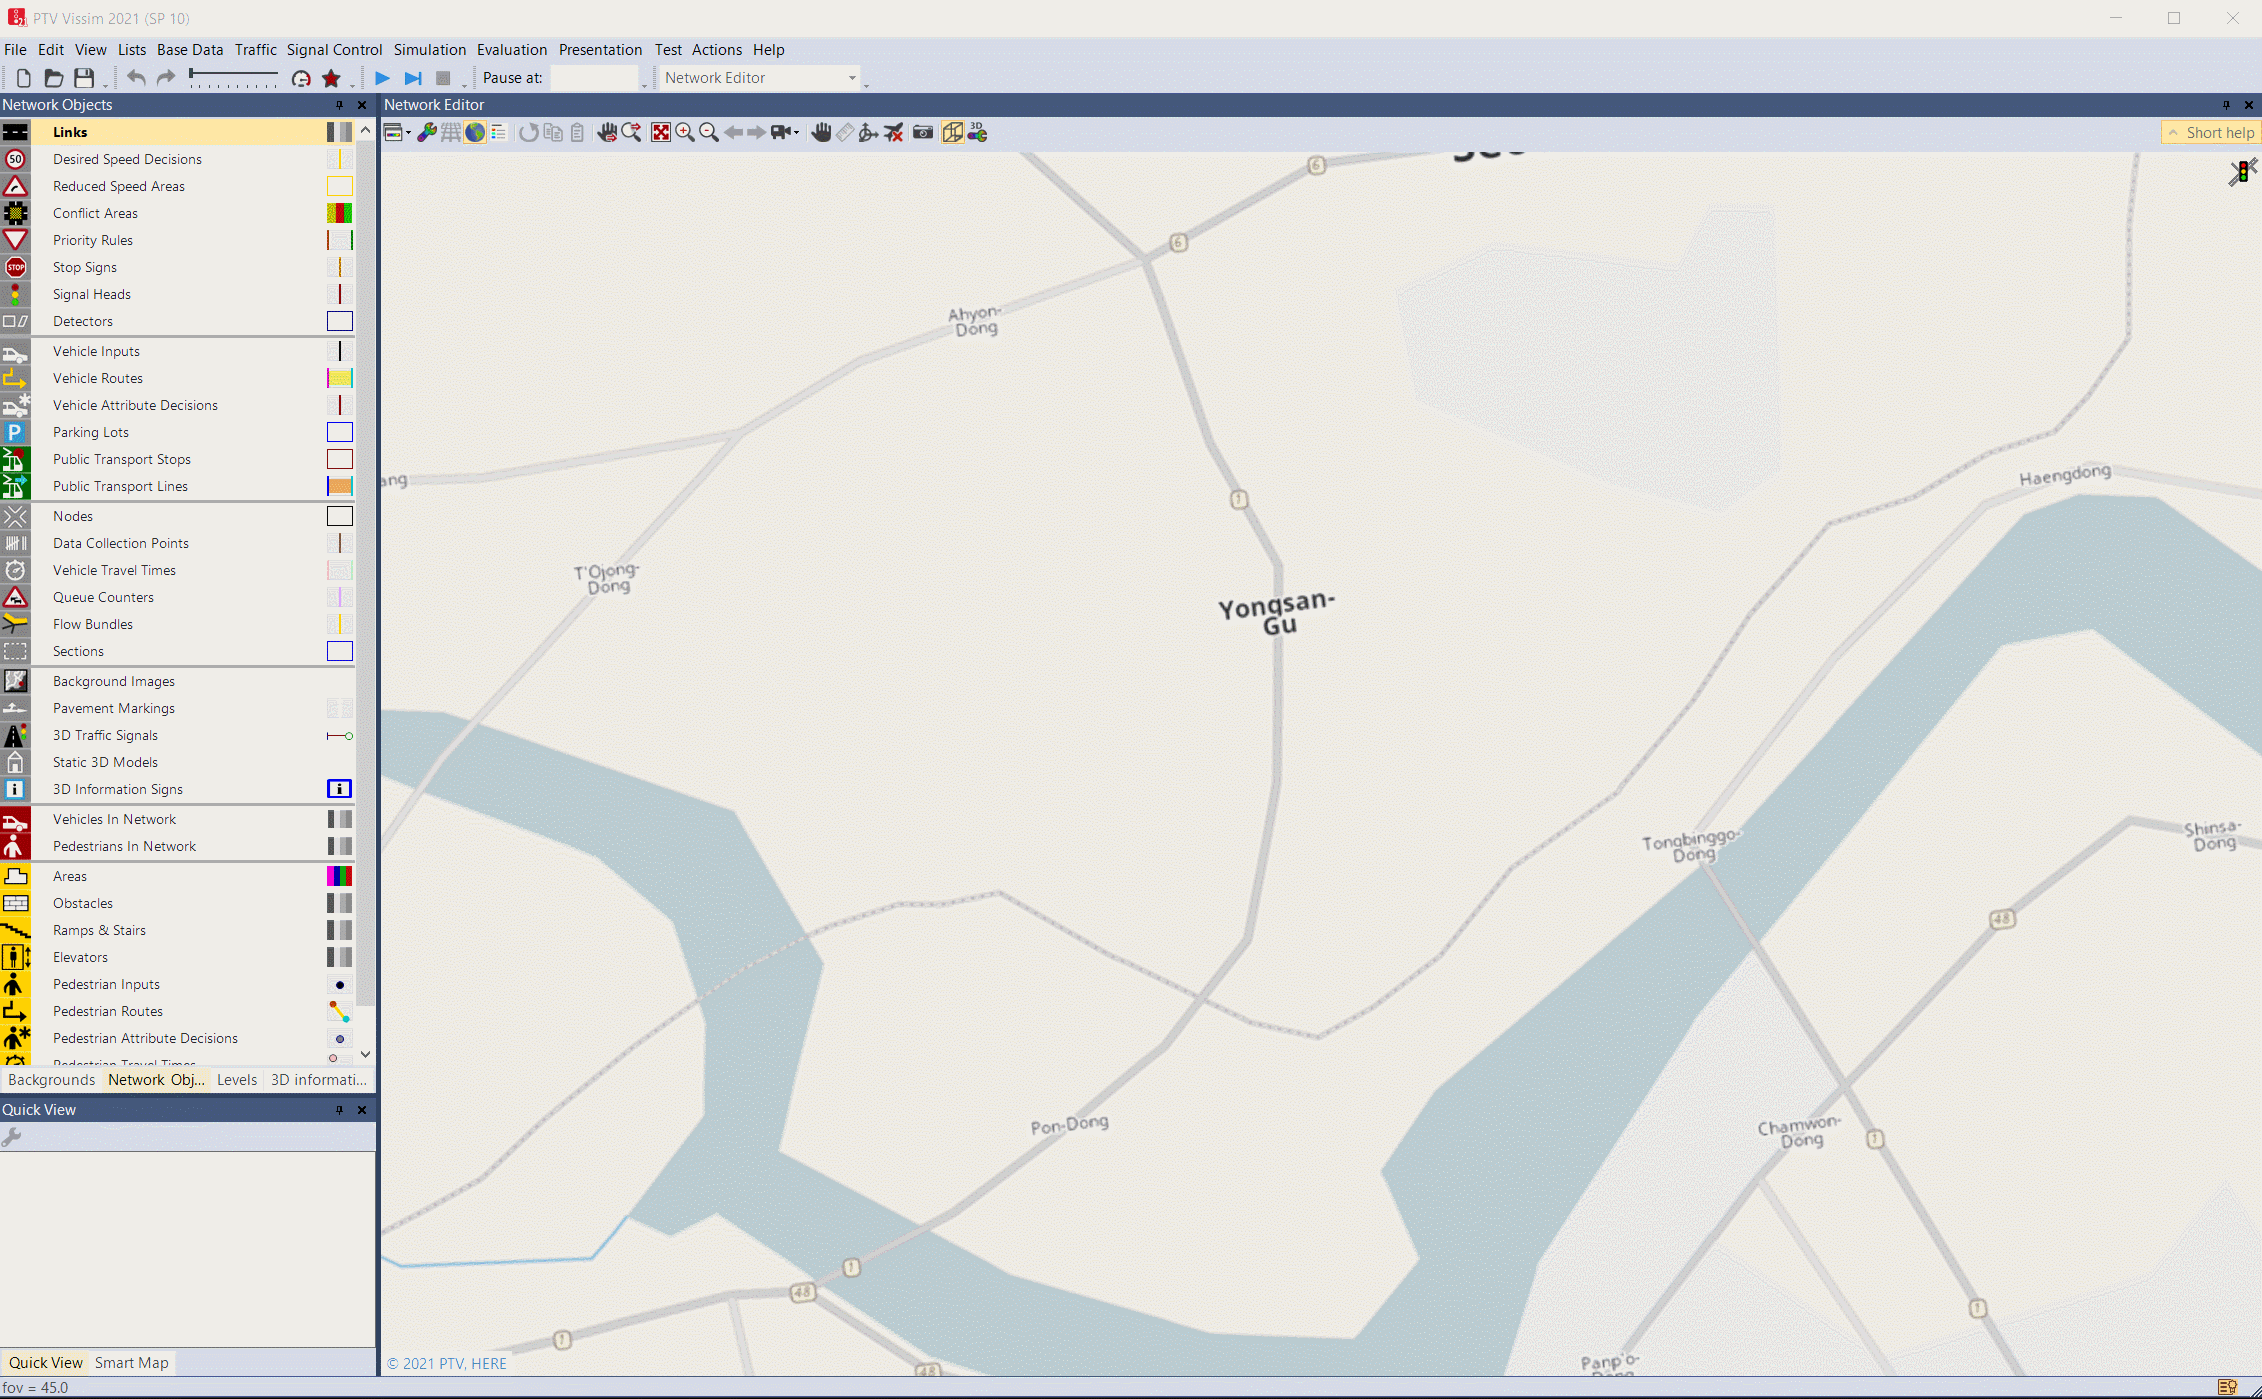Toggle Links visibility bars
The height and width of the screenshot is (1399, 2262).
(x=340, y=132)
